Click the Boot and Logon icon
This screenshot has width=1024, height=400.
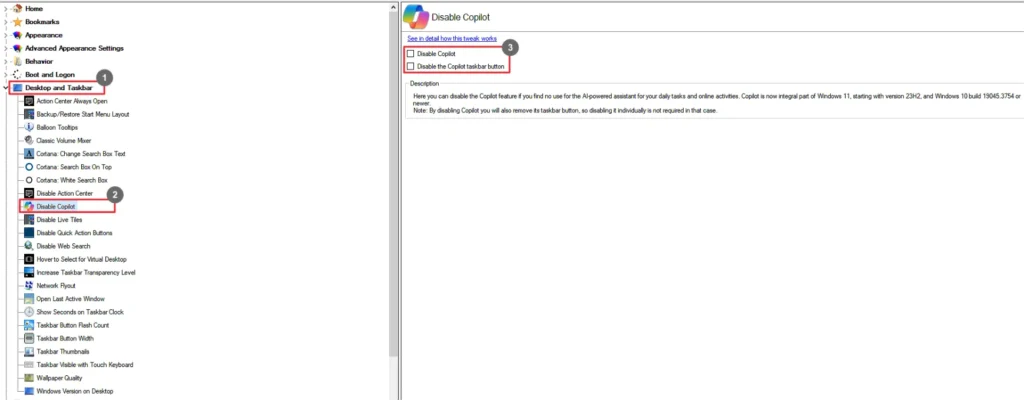17,75
